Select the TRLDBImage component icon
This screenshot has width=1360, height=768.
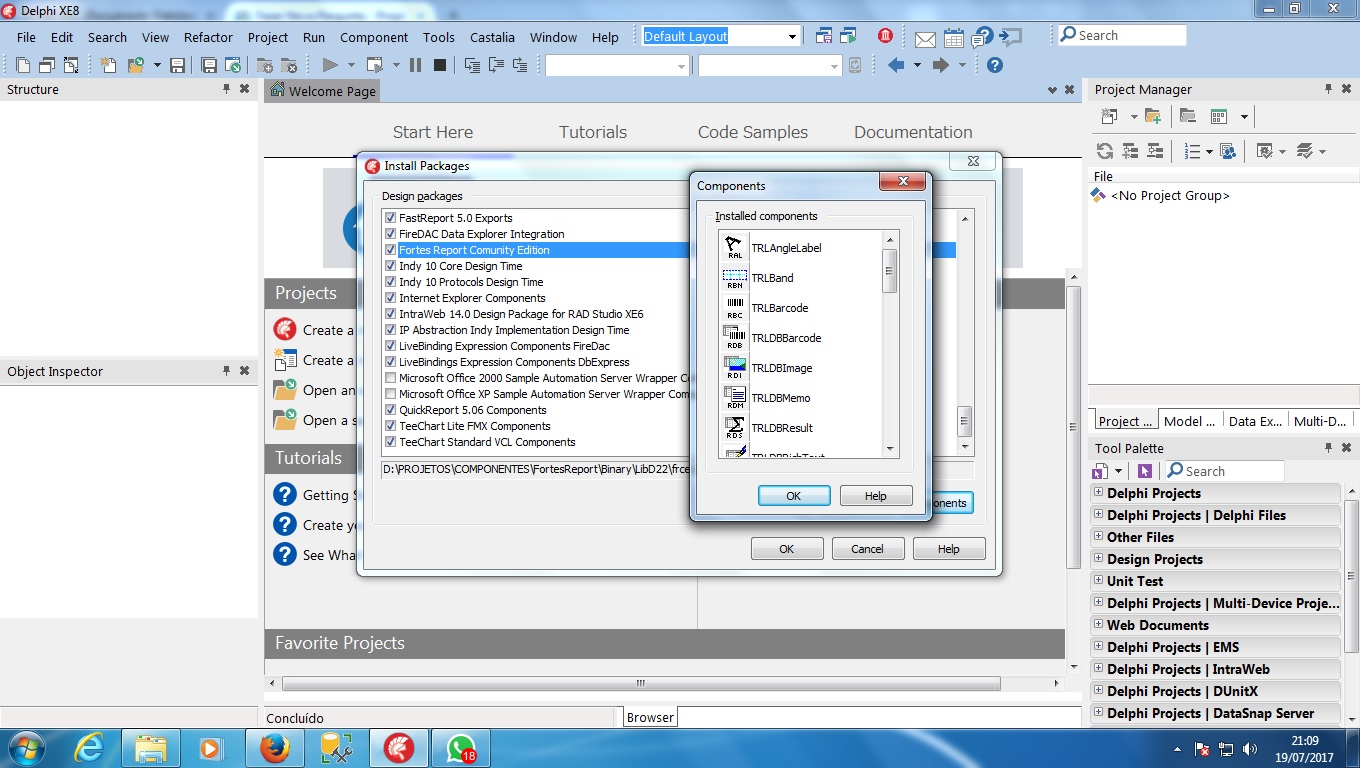click(735, 367)
